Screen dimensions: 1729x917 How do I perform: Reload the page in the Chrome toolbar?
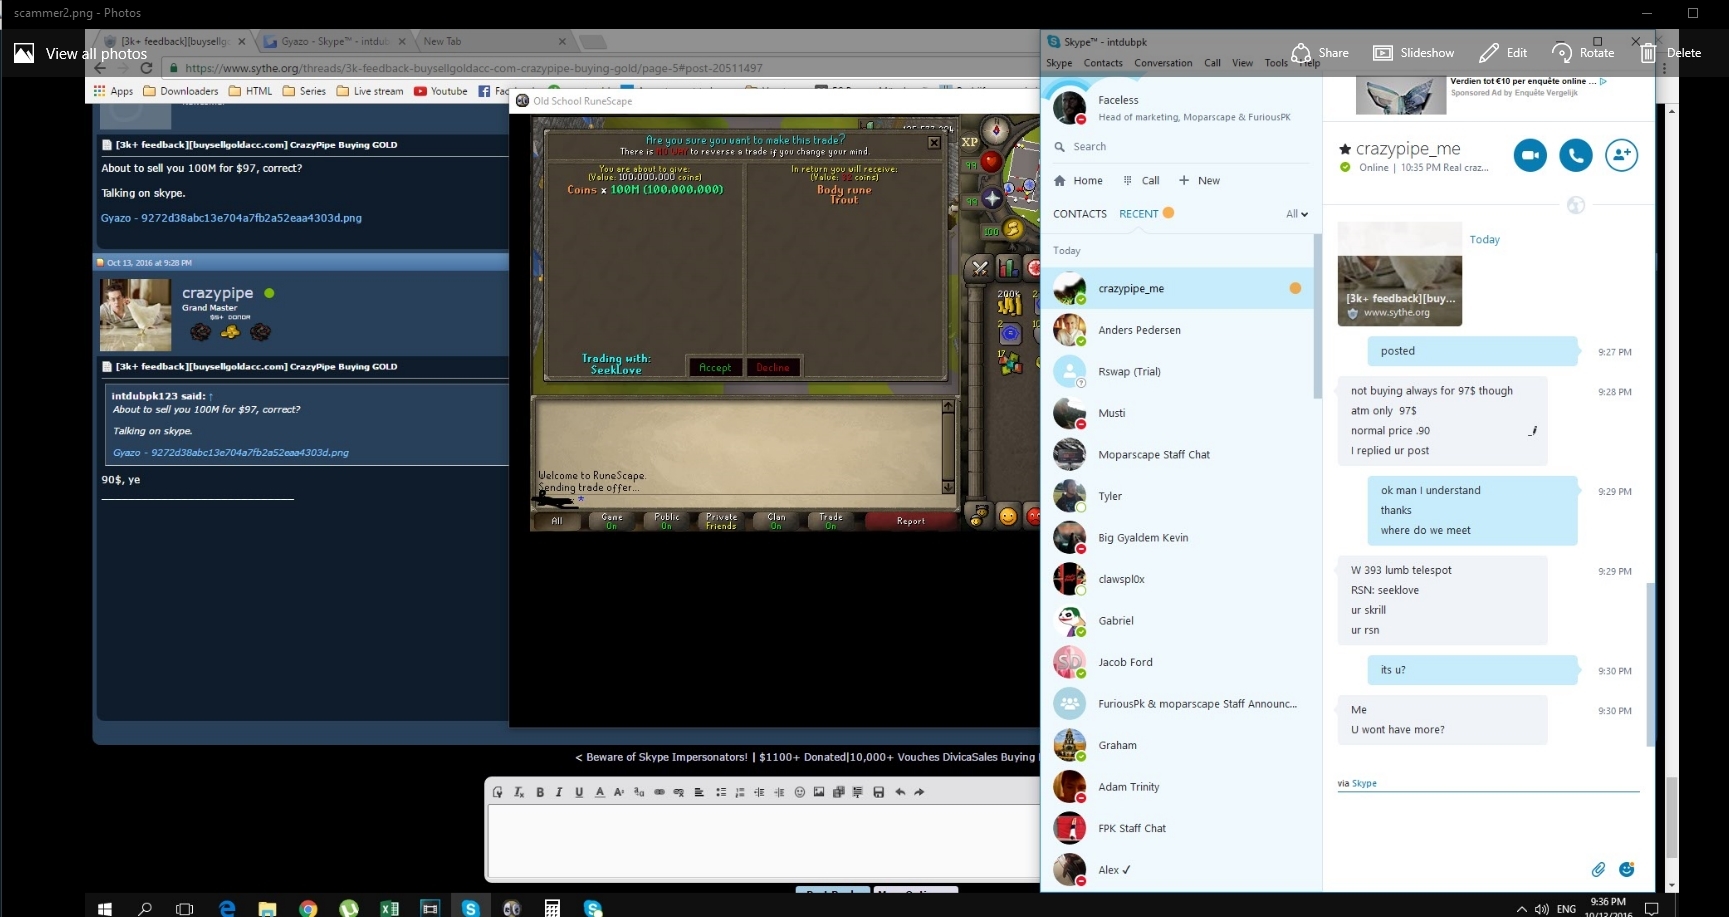point(146,68)
